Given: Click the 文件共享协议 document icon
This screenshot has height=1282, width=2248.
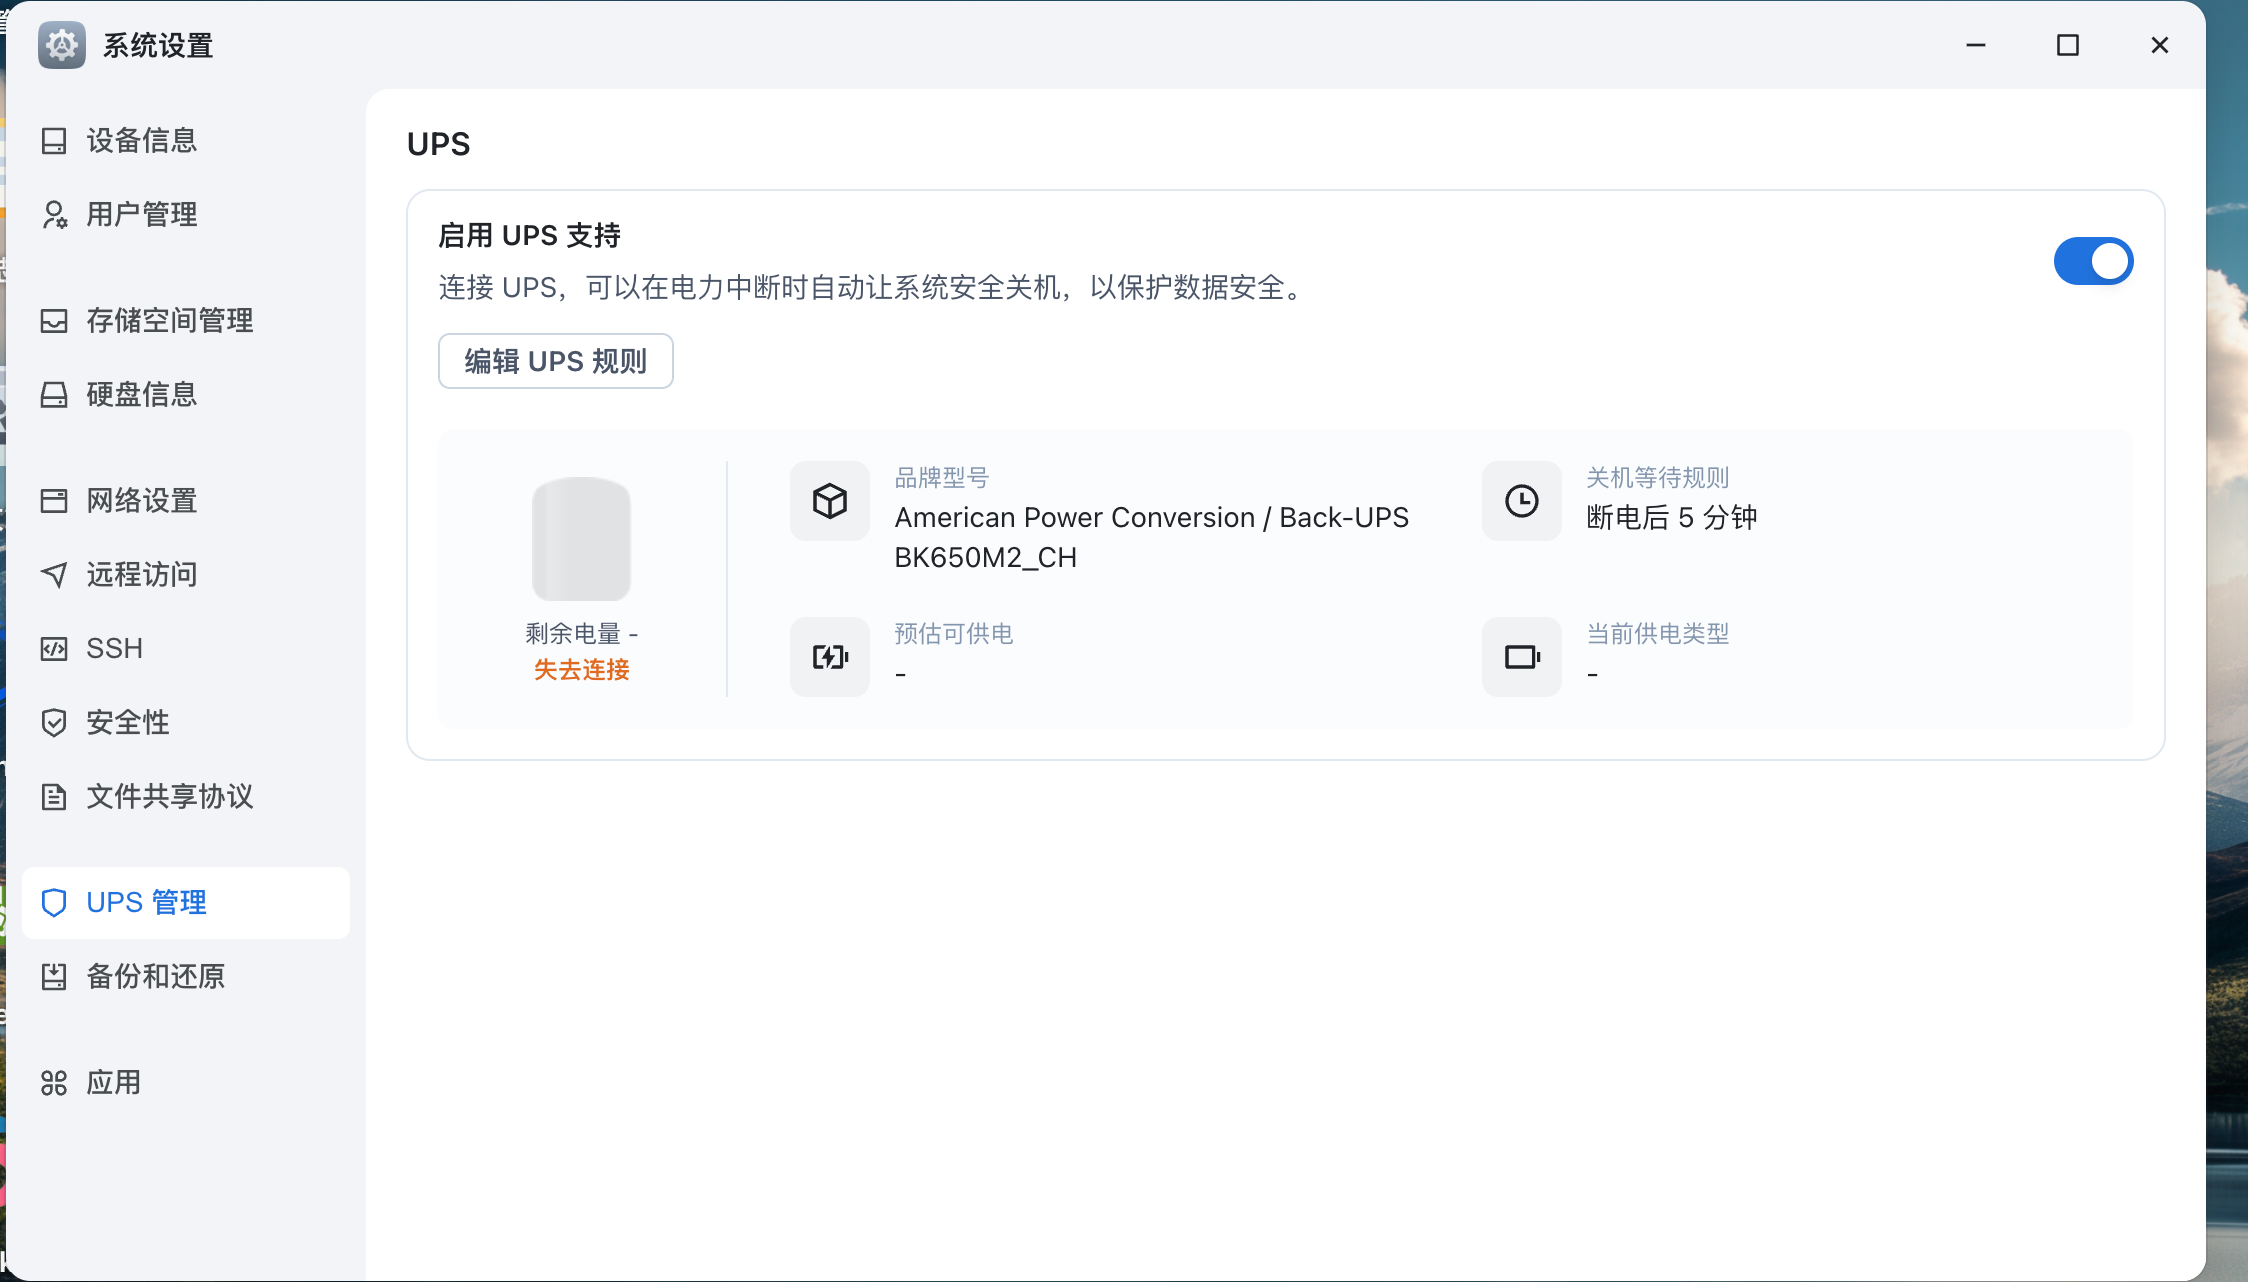Looking at the screenshot, I should coord(54,797).
